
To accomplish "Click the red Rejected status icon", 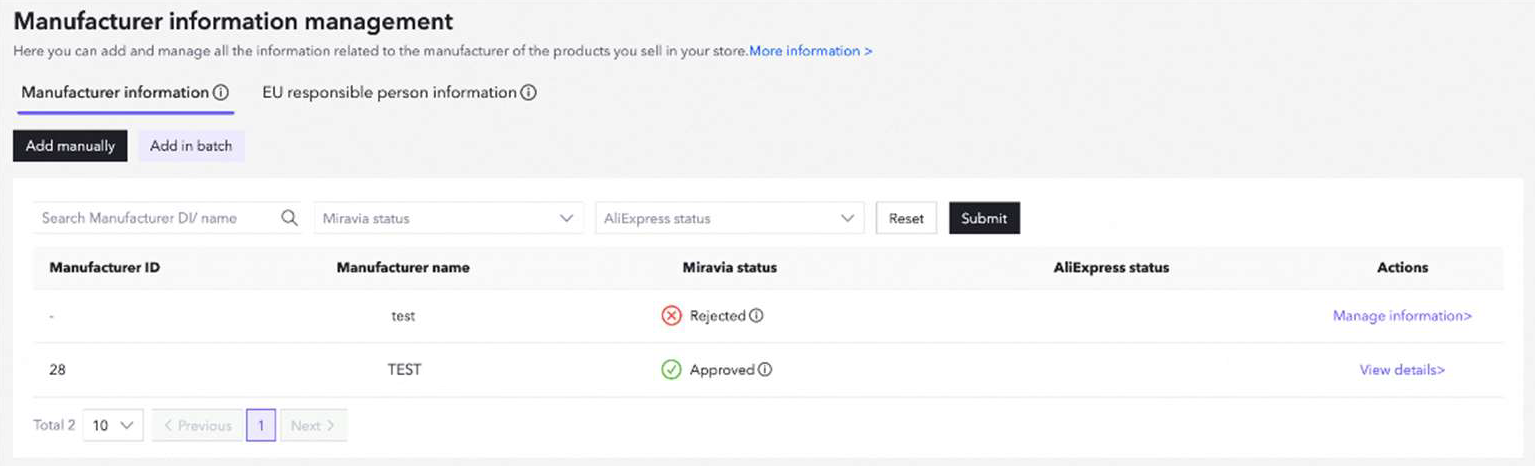I will pos(671,316).
